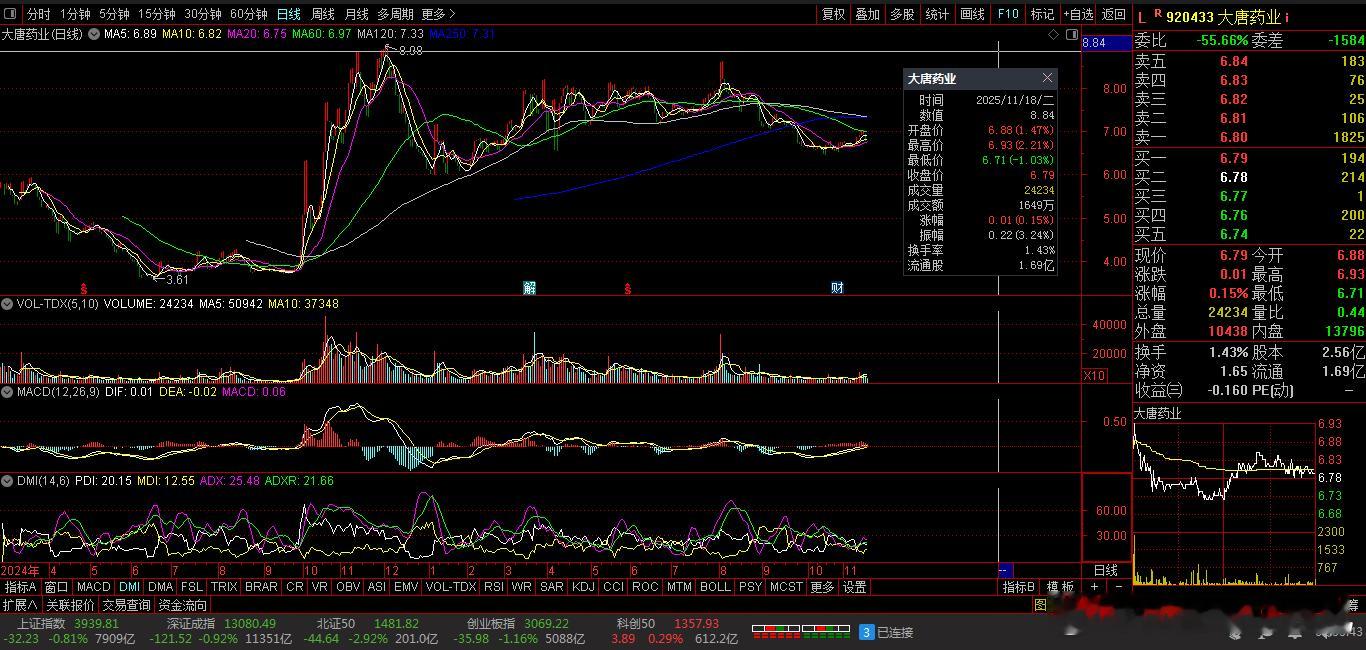Choose the MCST indicator tab
Viewport: 1366px width, 650px height.
(786, 587)
